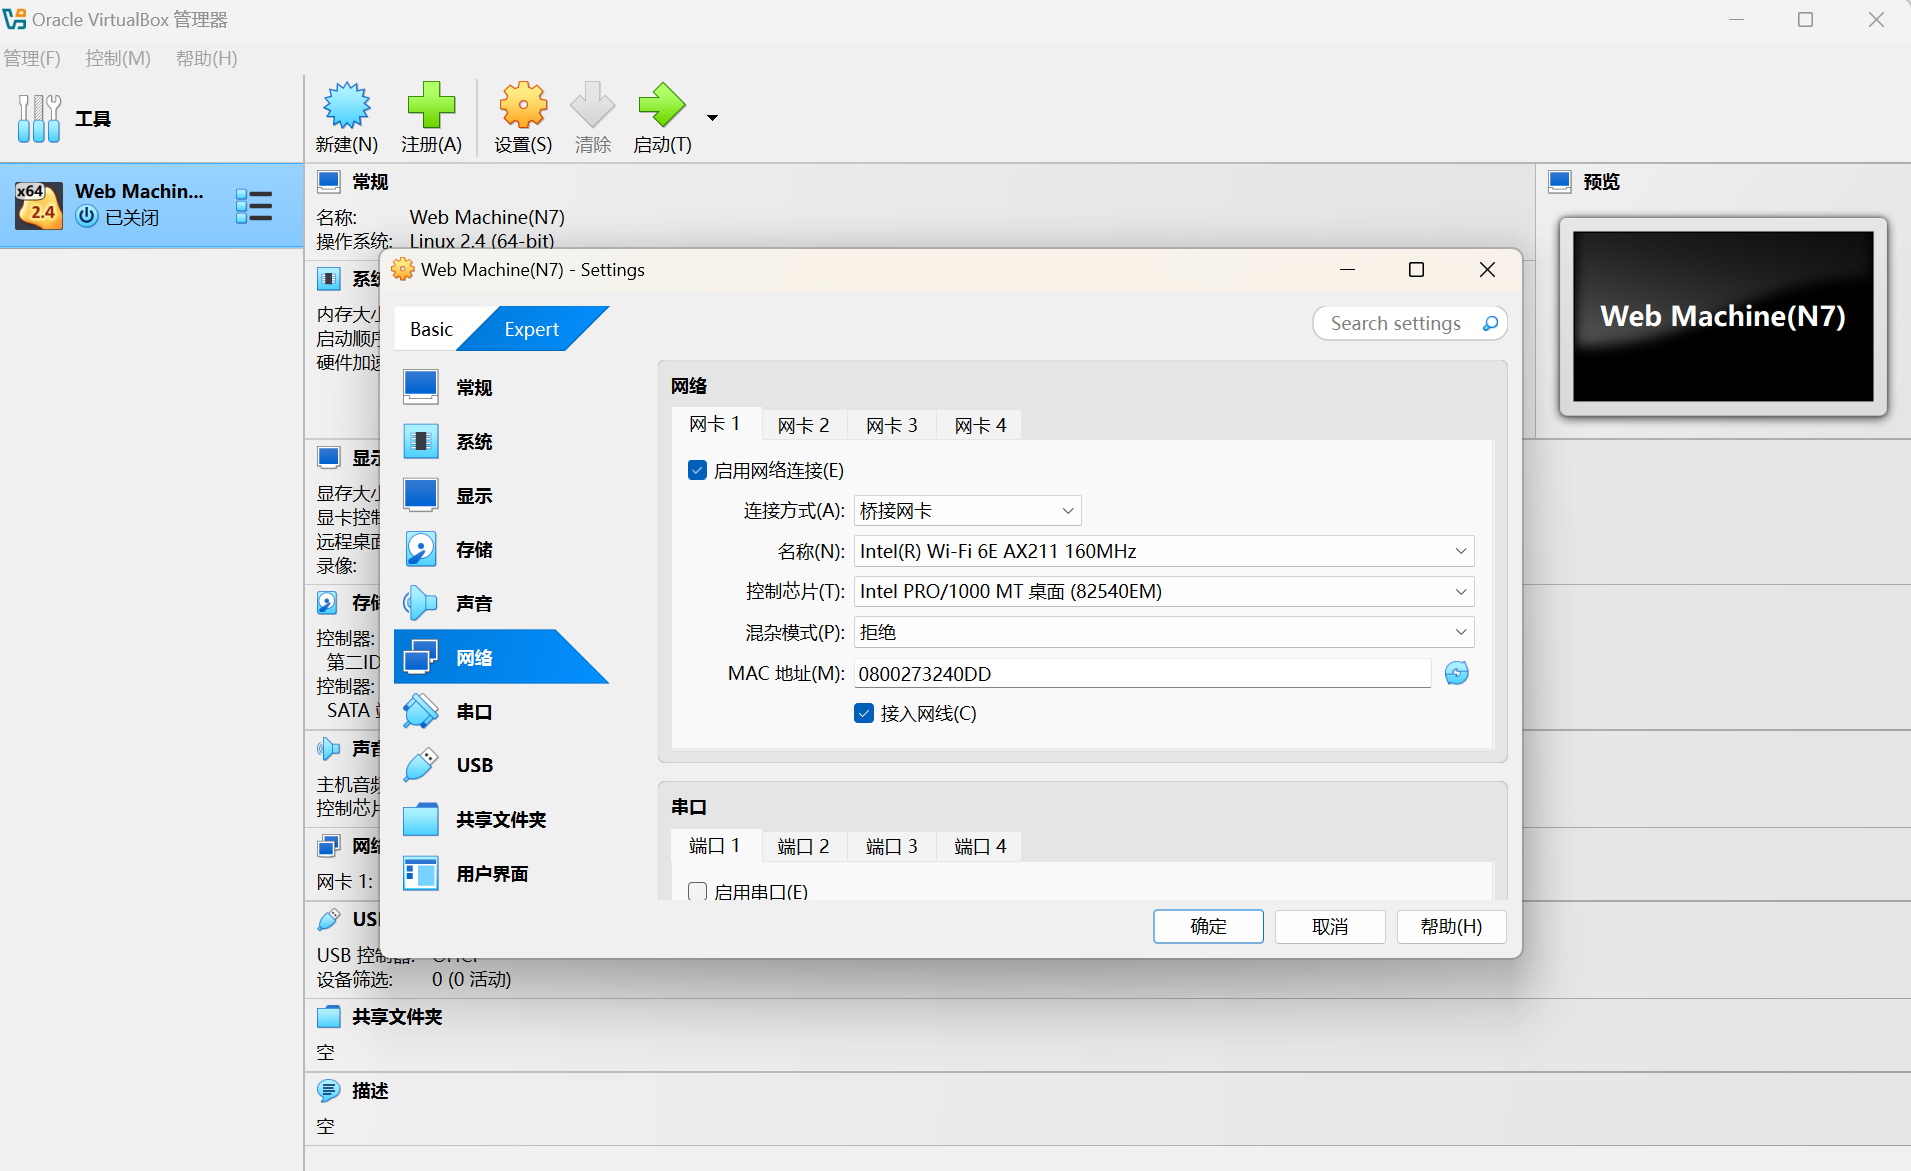Close the Settings dialog window
Screen dimensions: 1911x1171
(1487, 270)
